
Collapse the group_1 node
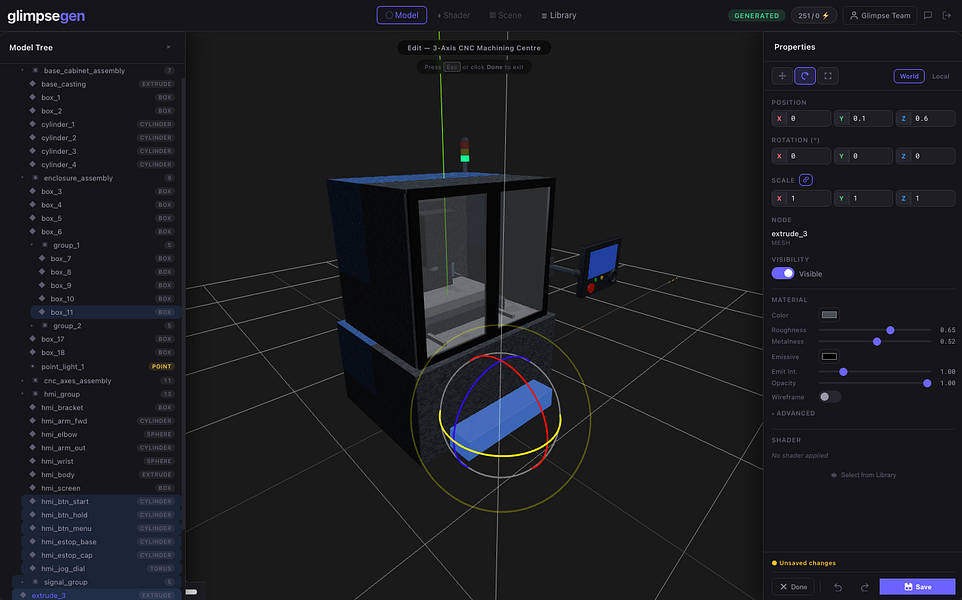(32, 245)
